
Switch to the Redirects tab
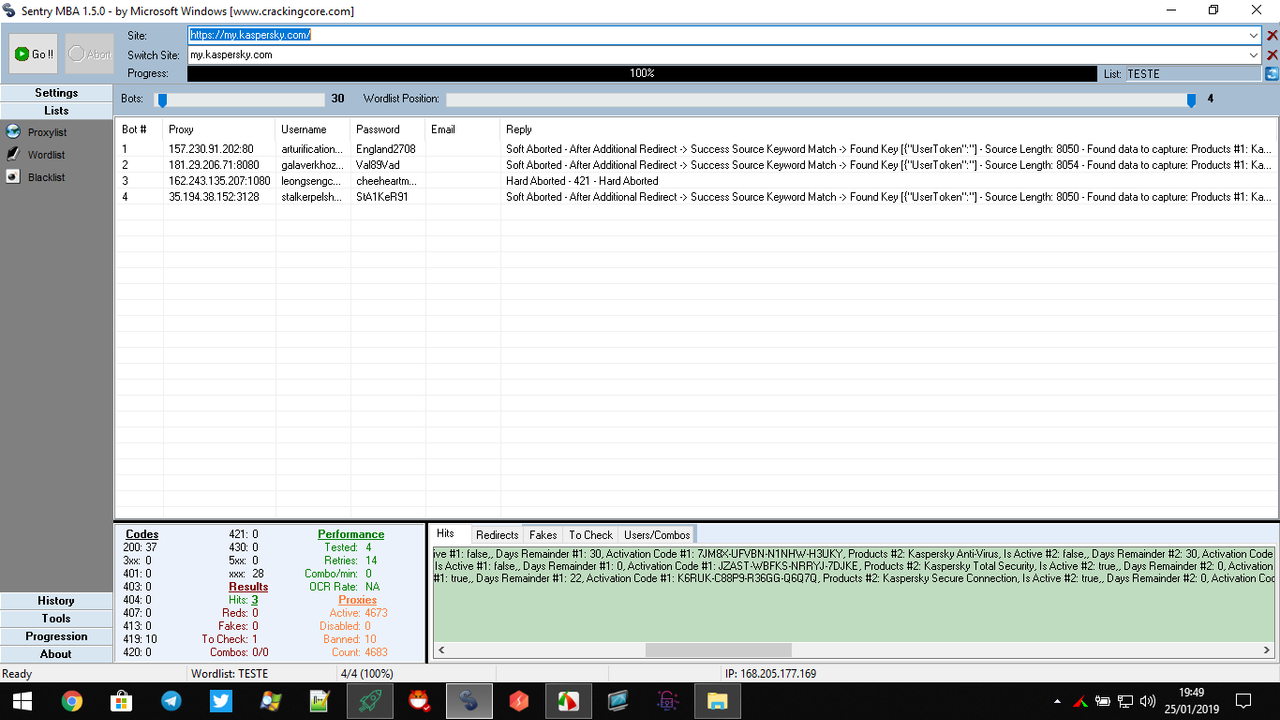[497, 535]
